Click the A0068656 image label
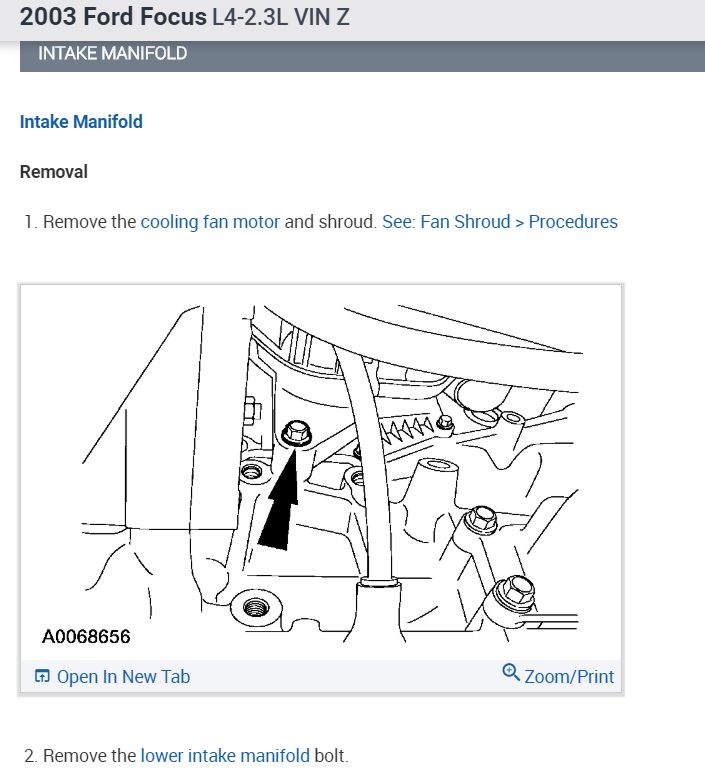Viewport: 705px width, 772px height. (86, 637)
